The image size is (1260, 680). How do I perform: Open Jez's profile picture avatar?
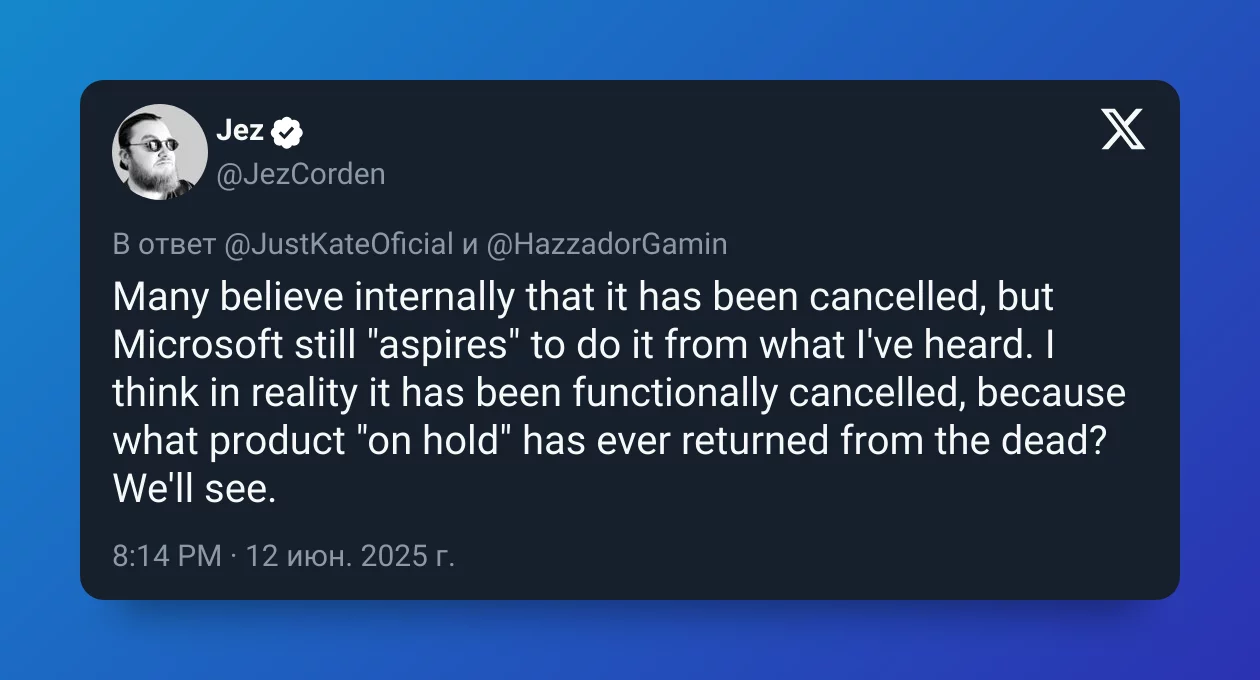click(160, 152)
